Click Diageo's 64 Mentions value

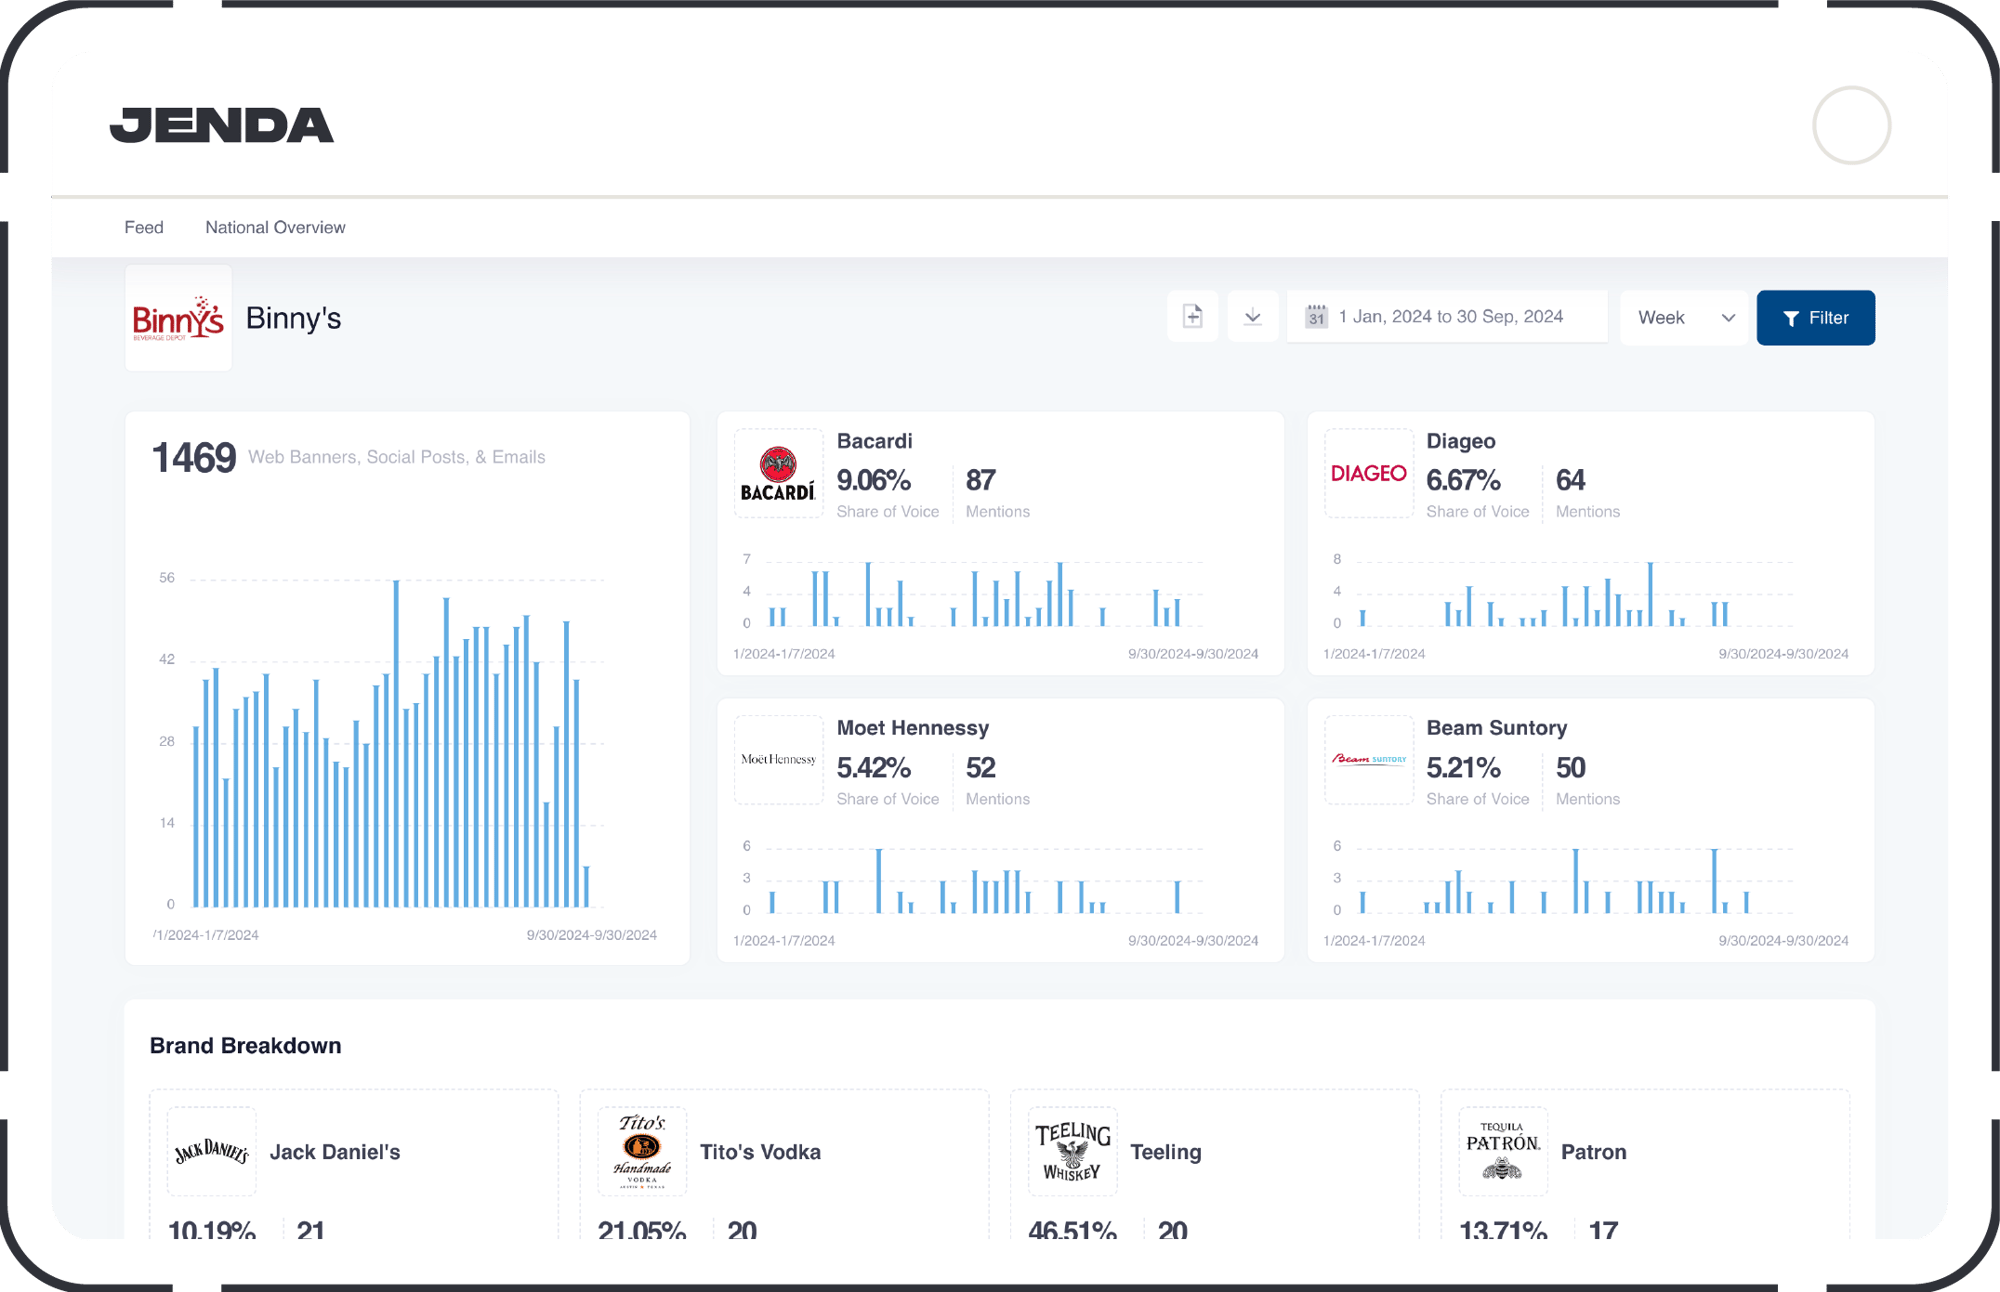tap(1570, 480)
